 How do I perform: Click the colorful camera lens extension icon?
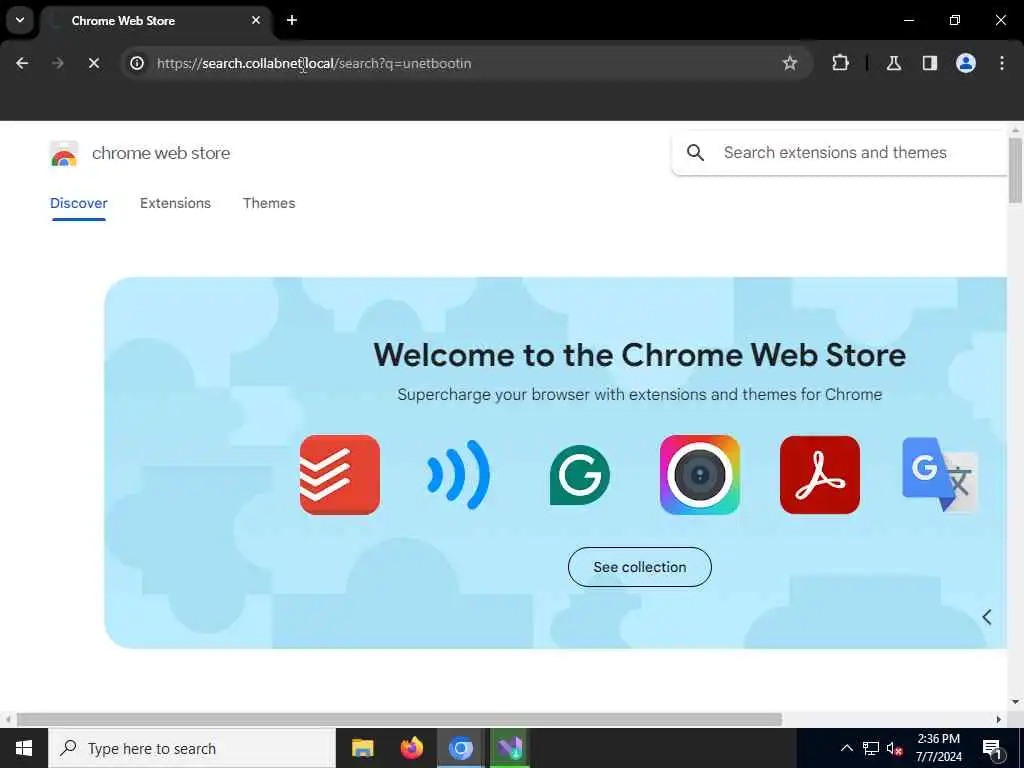click(699, 475)
